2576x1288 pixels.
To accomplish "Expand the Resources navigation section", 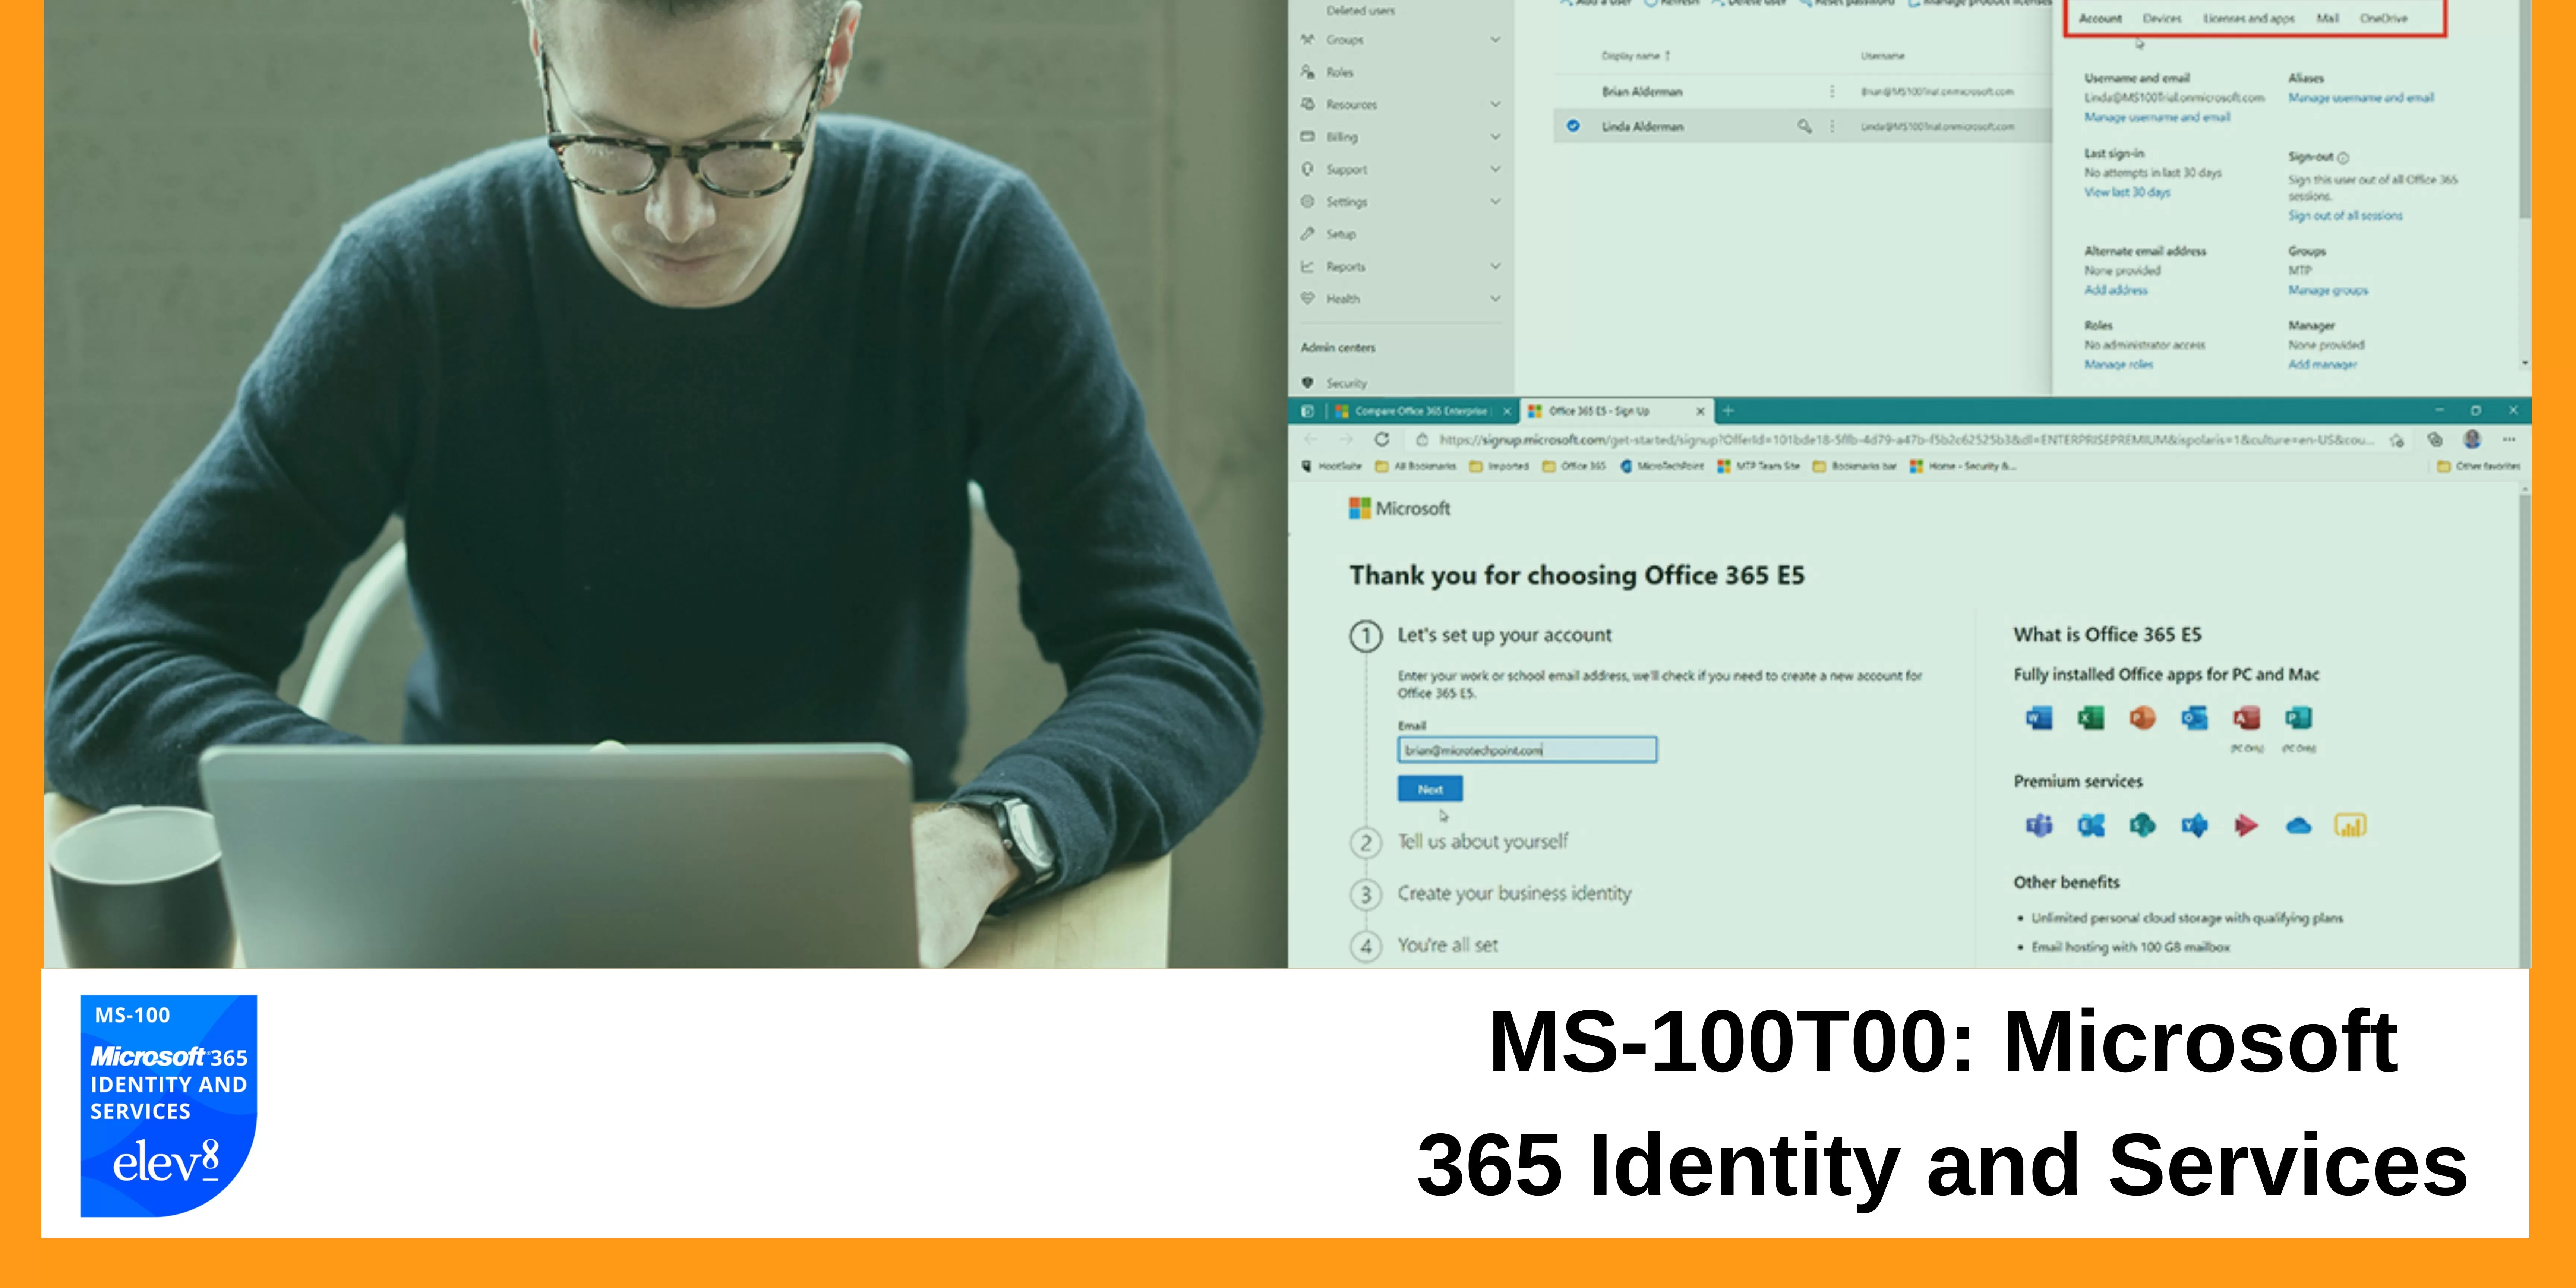I will 1495,104.
